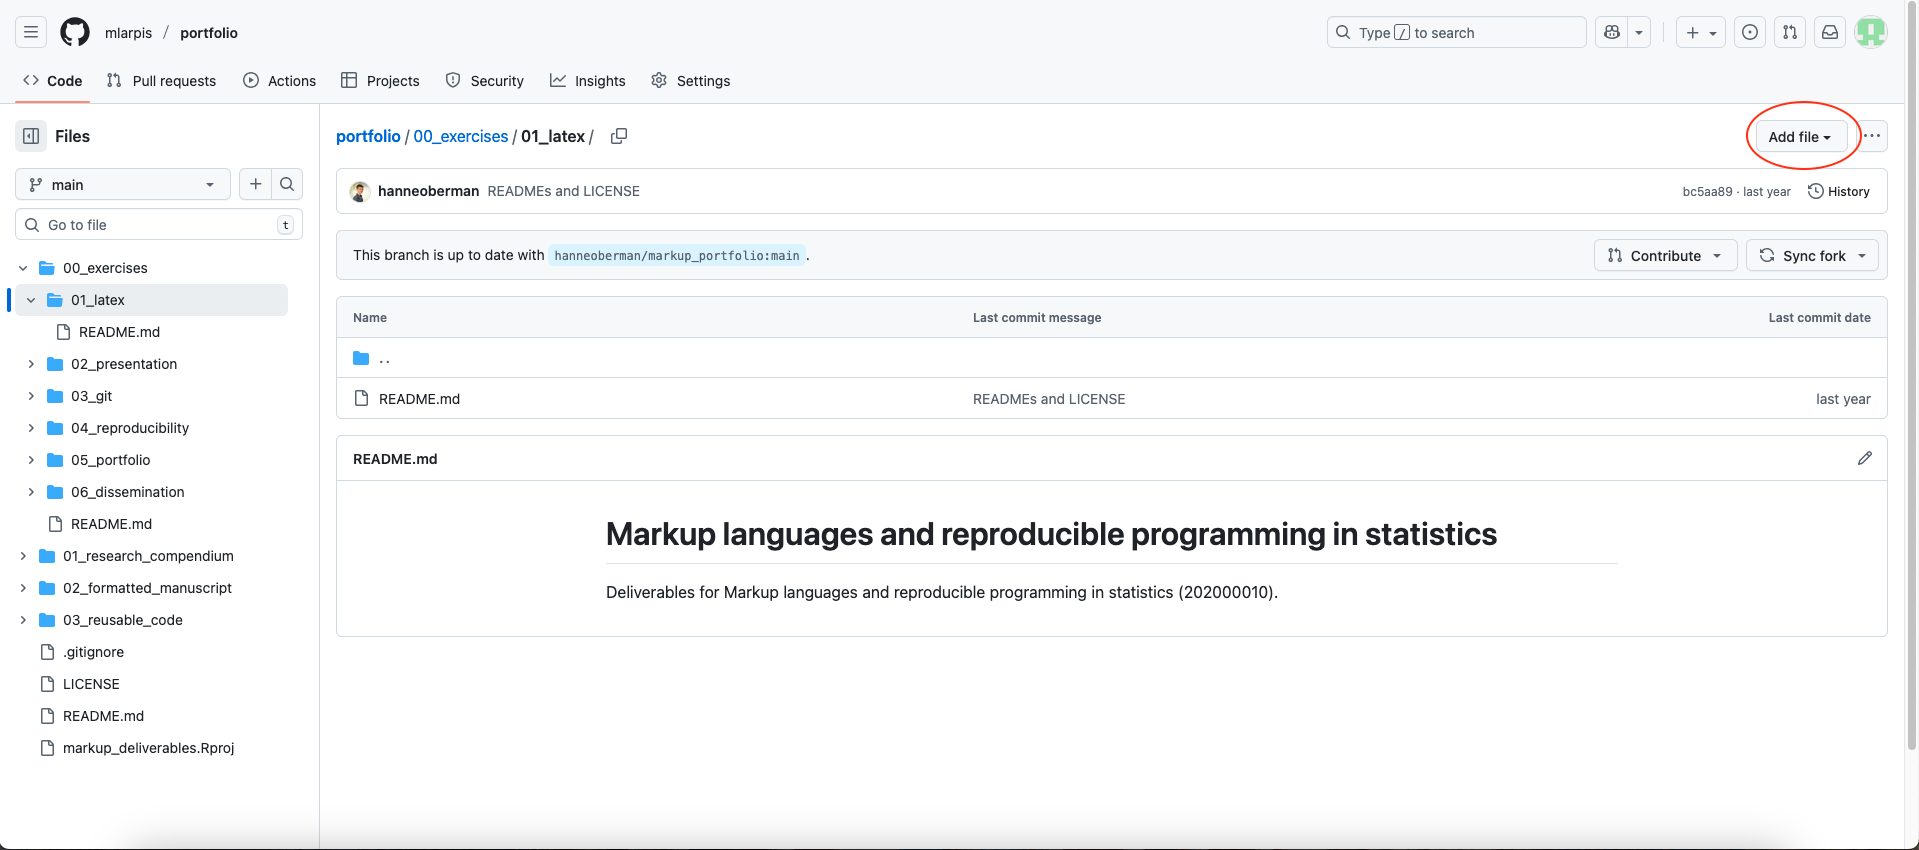Click the search files magnifier icon
This screenshot has width=1919, height=850.
[x=287, y=184]
